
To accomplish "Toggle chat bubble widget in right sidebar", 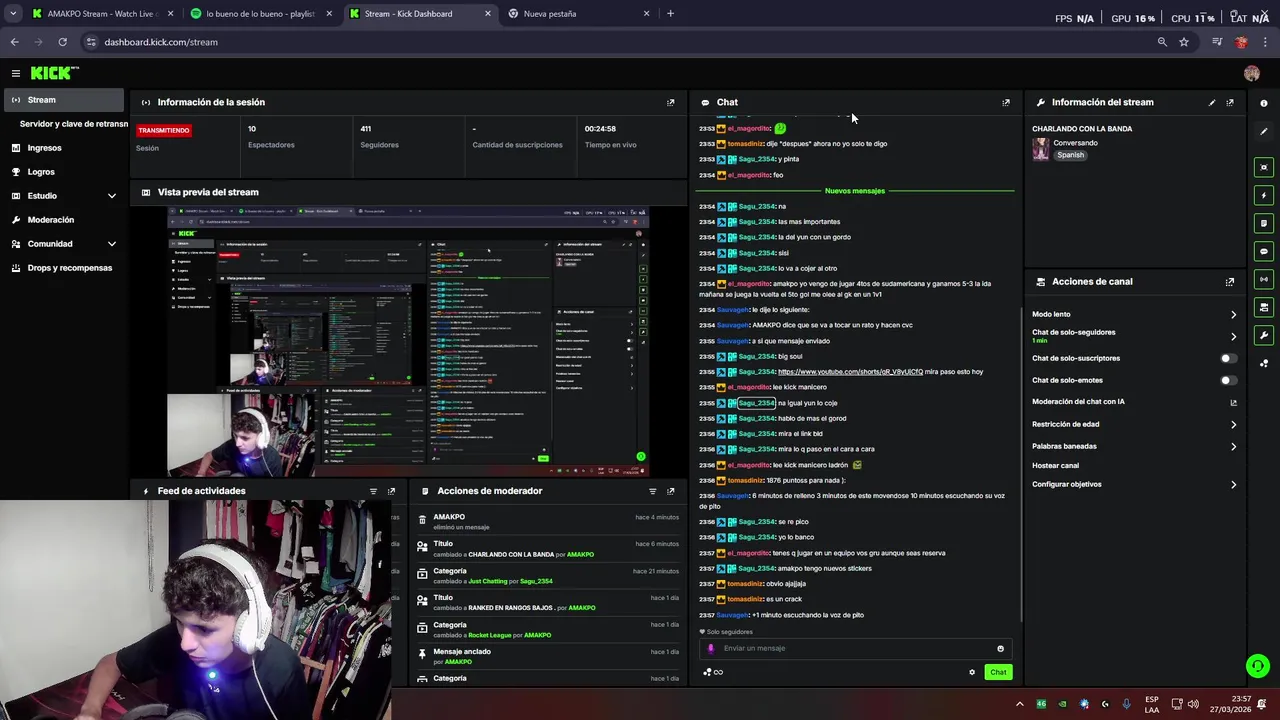I will [1264, 251].
